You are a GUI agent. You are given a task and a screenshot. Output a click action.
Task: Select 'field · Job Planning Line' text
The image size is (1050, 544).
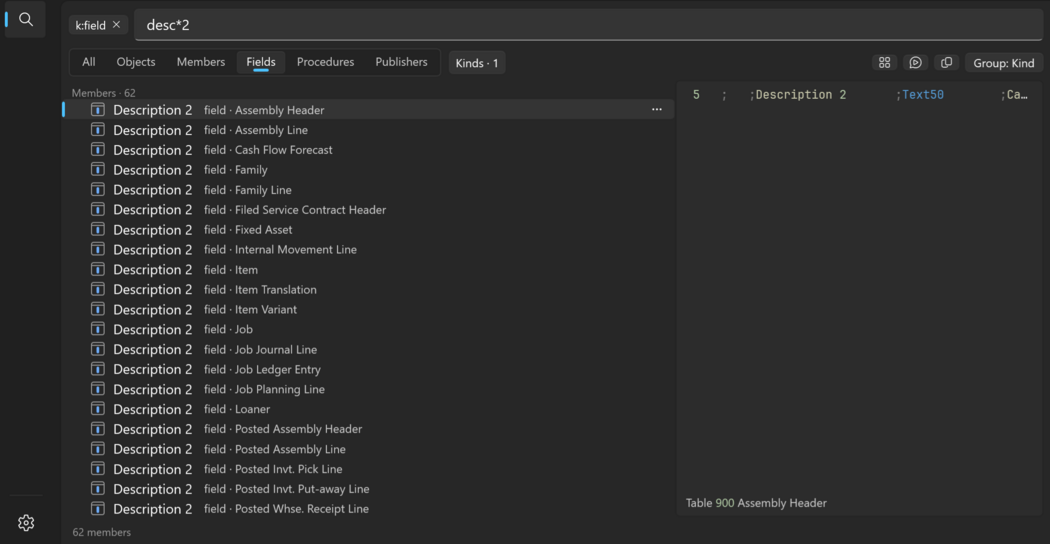(x=265, y=389)
